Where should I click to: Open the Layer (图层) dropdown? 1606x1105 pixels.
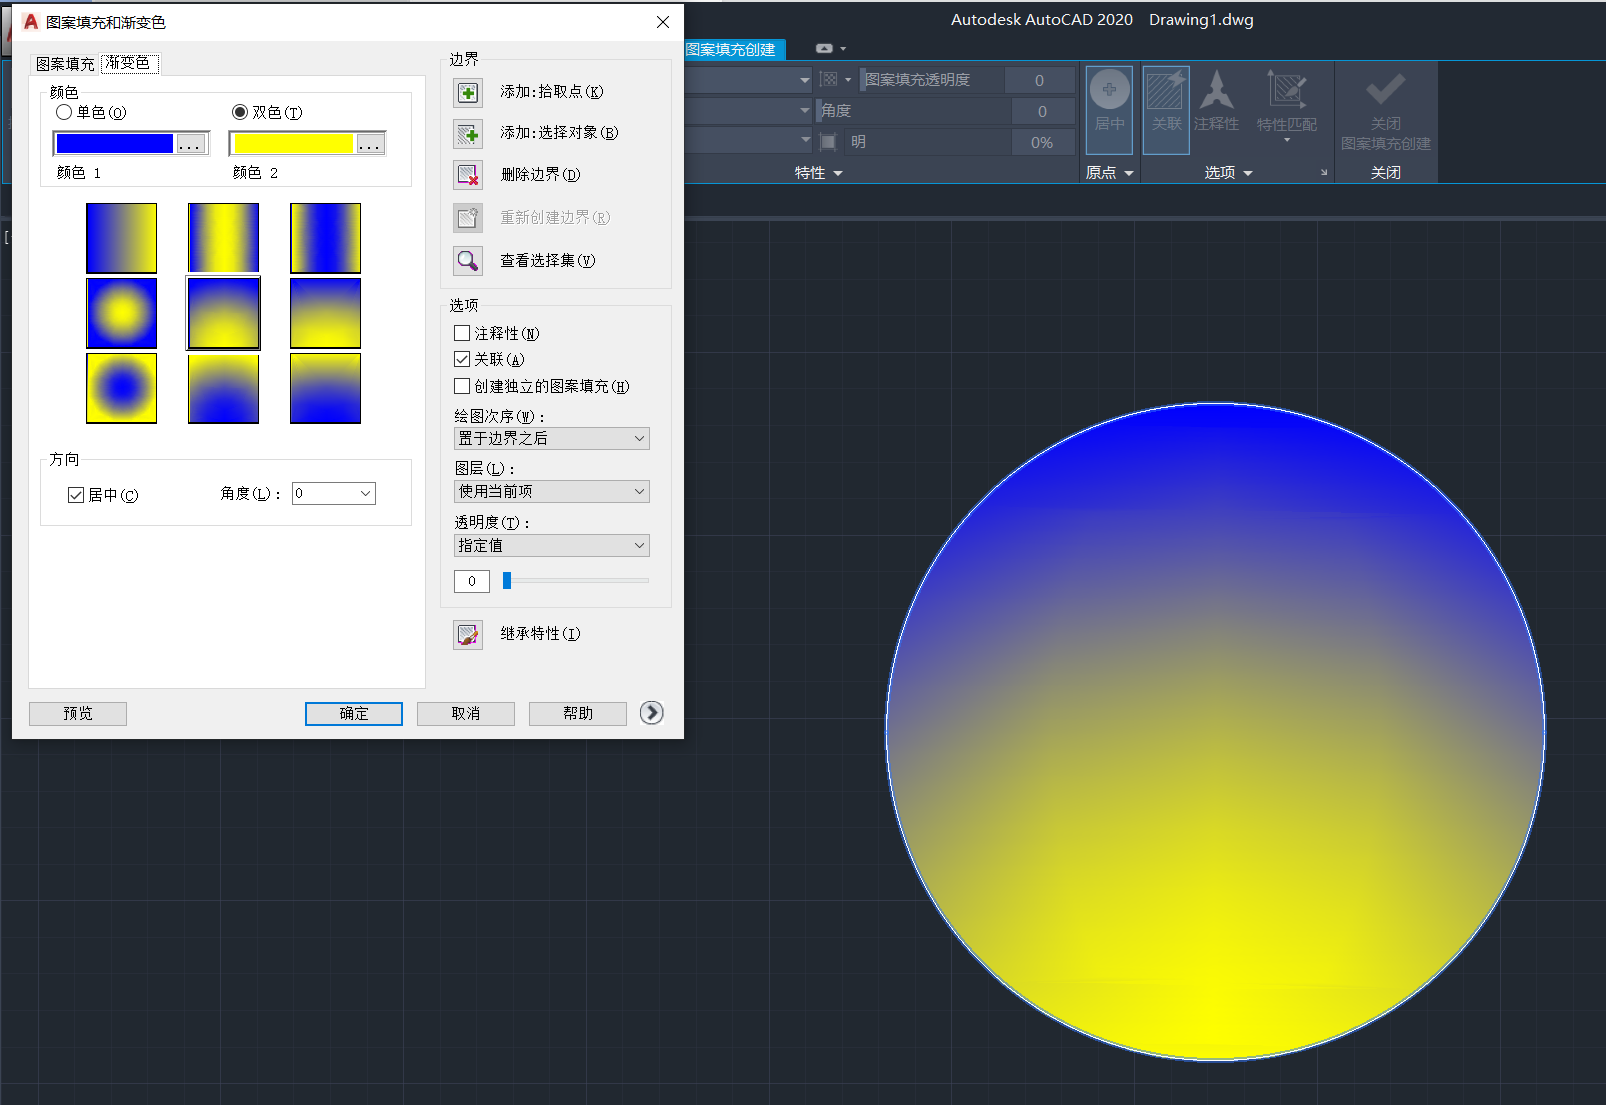[551, 492]
